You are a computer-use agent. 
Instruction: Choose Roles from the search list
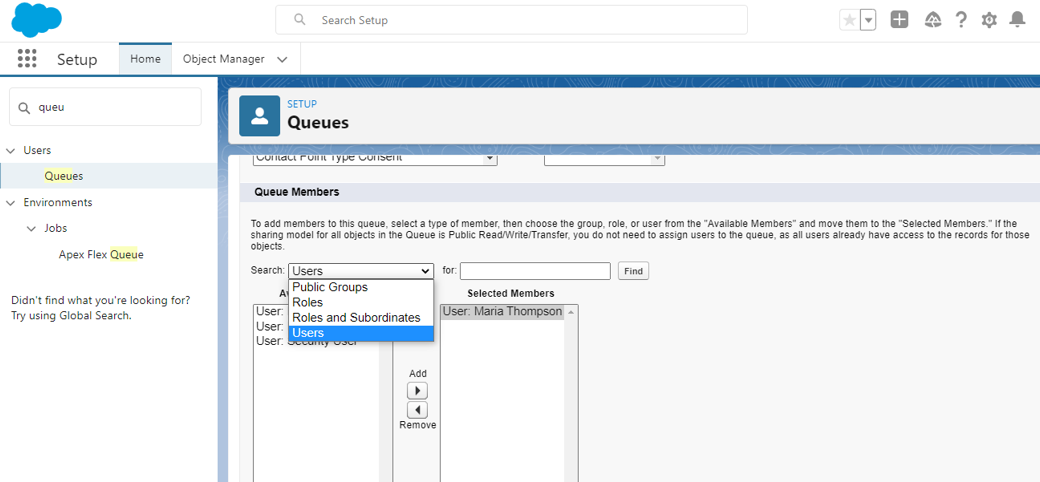click(x=361, y=302)
